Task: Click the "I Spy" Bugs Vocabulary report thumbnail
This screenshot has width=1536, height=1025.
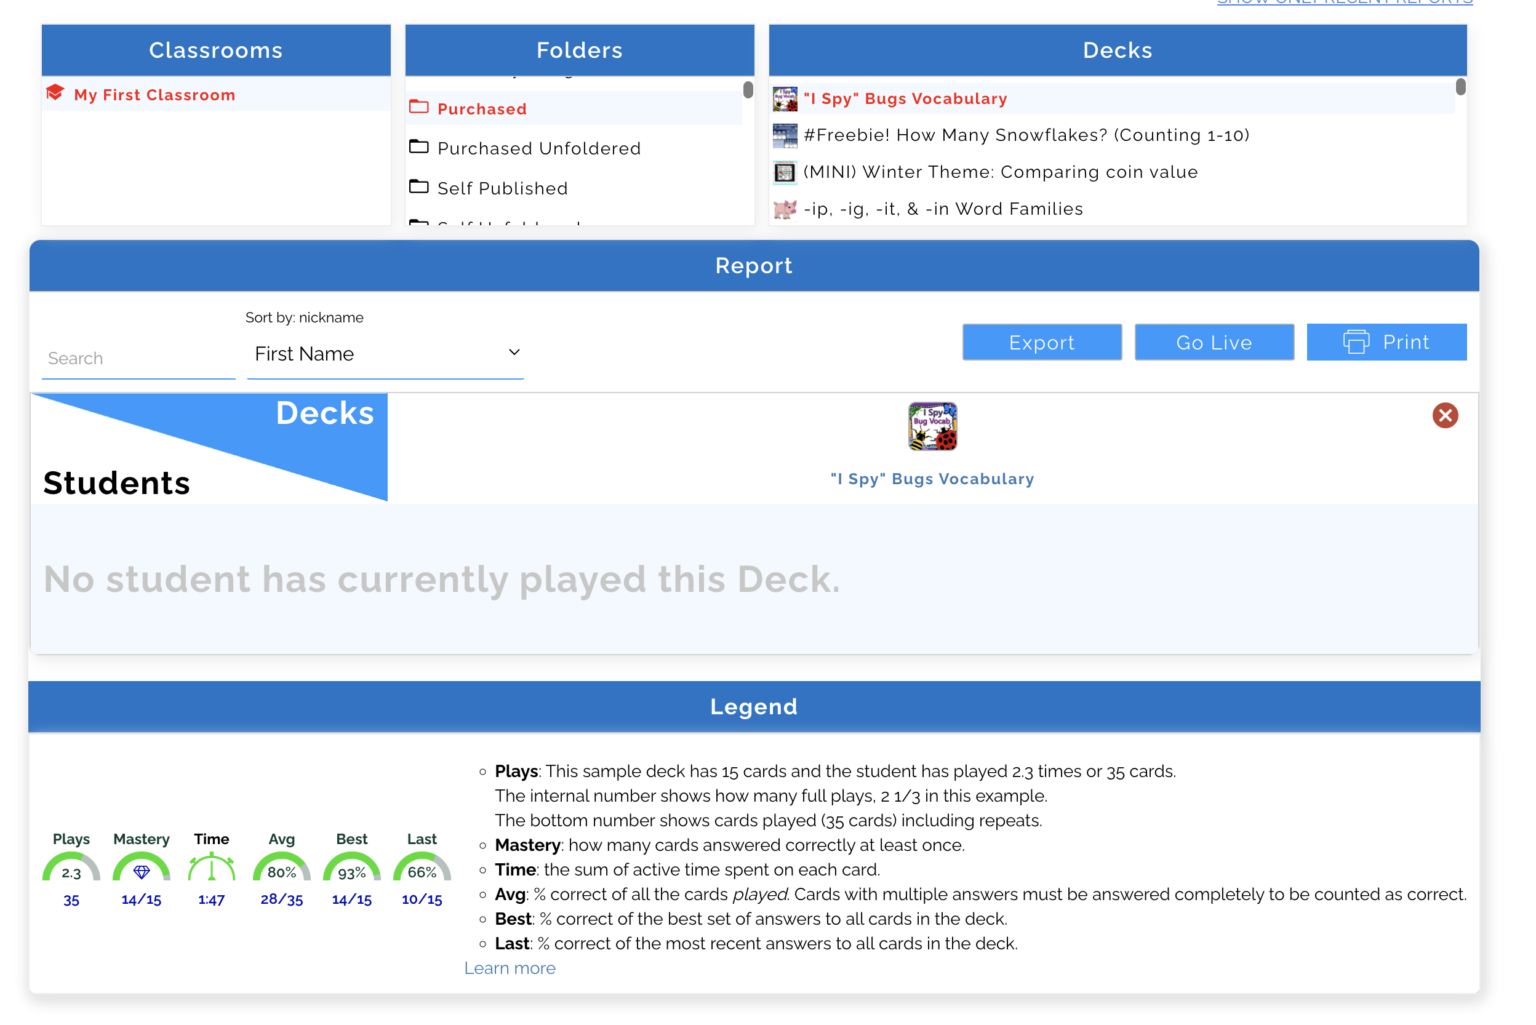Action: (x=932, y=426)
